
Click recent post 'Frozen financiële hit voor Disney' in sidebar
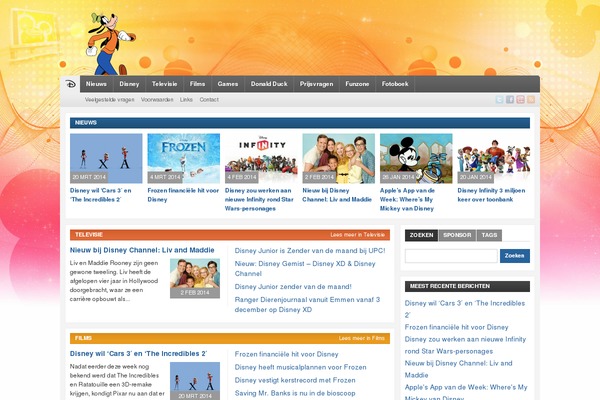457,327
